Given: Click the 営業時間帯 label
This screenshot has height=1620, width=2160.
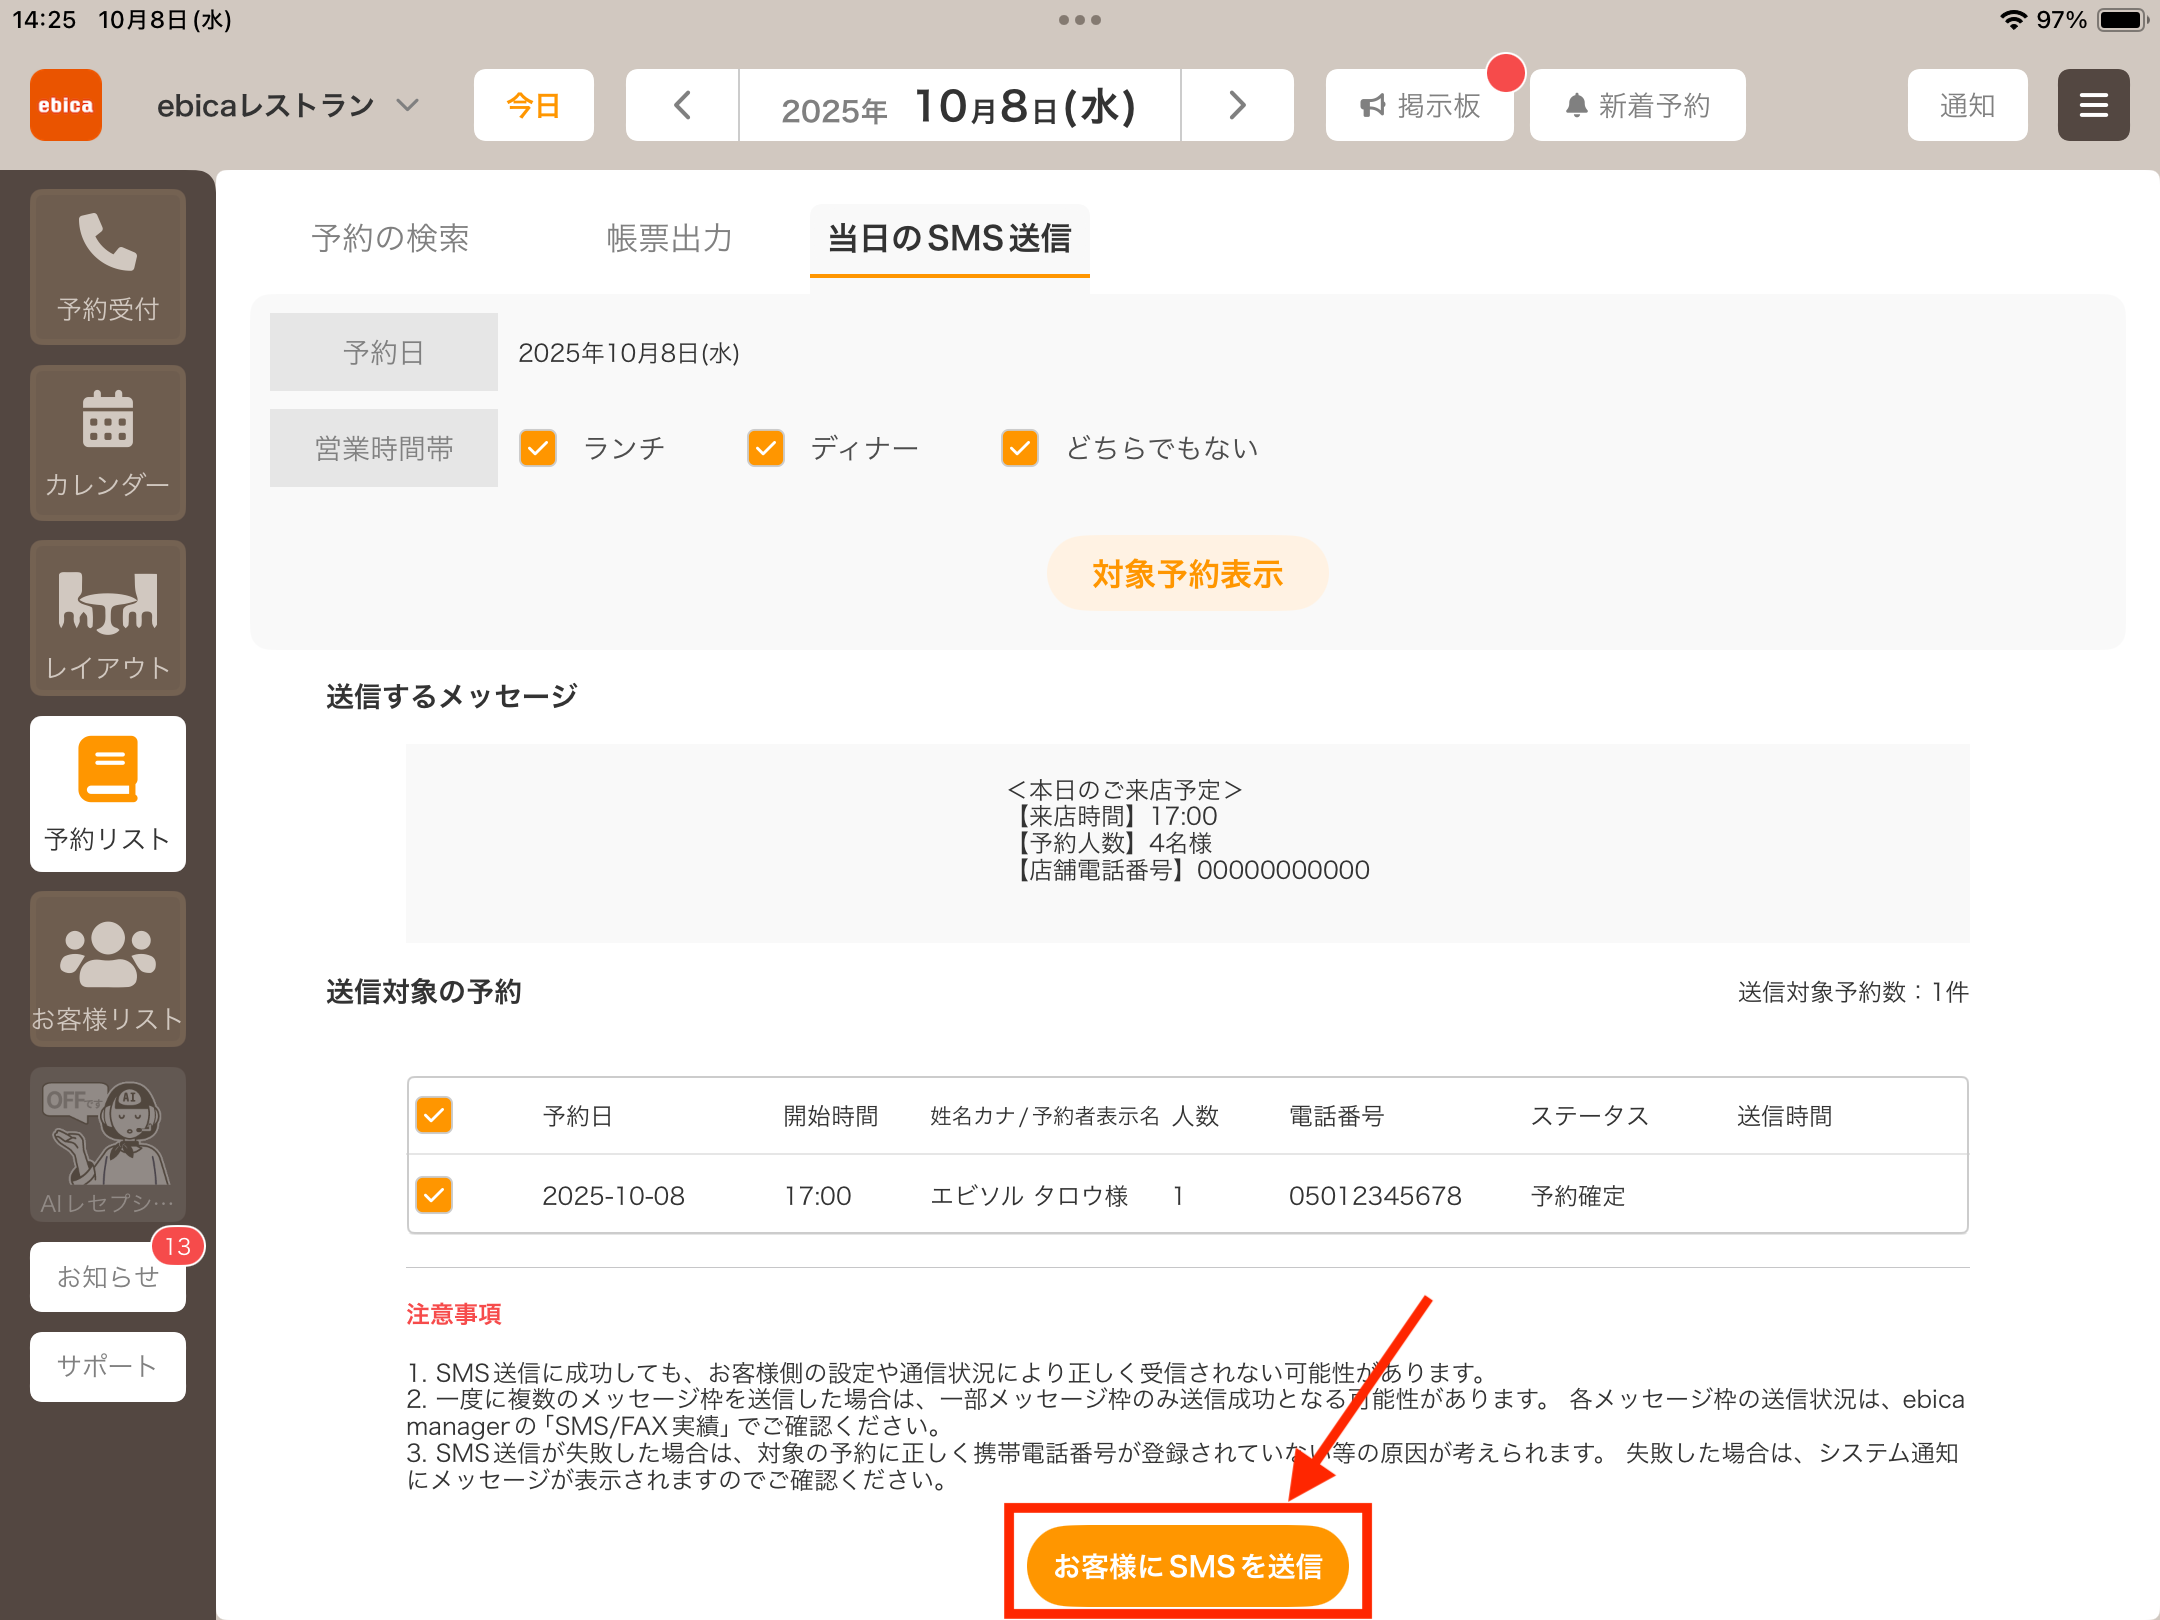Looking at the screenshot, I should click(x=384, y=448).
